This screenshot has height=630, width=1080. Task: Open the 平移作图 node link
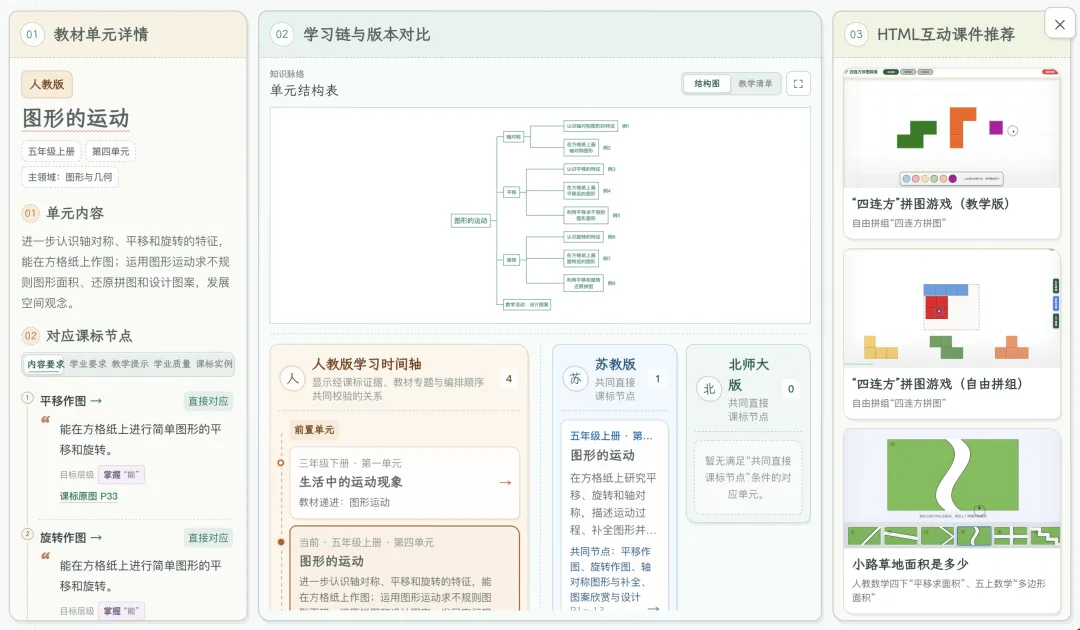pyautogui.click(x=70, y=401)
